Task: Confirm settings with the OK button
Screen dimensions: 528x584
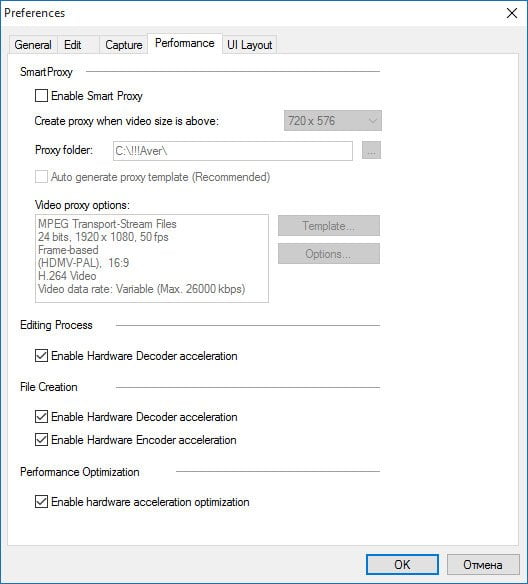Action: coord(402,565)
